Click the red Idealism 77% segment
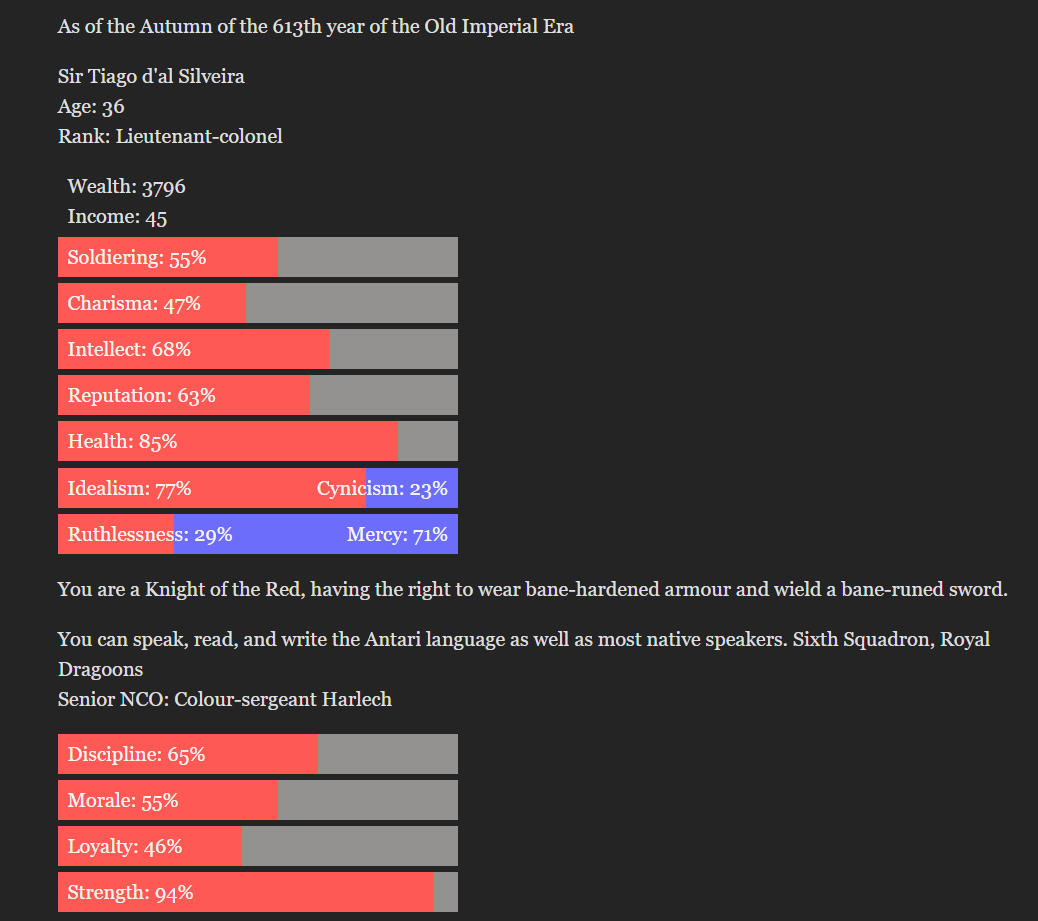 pyautogui.click(x=211, y=488)
